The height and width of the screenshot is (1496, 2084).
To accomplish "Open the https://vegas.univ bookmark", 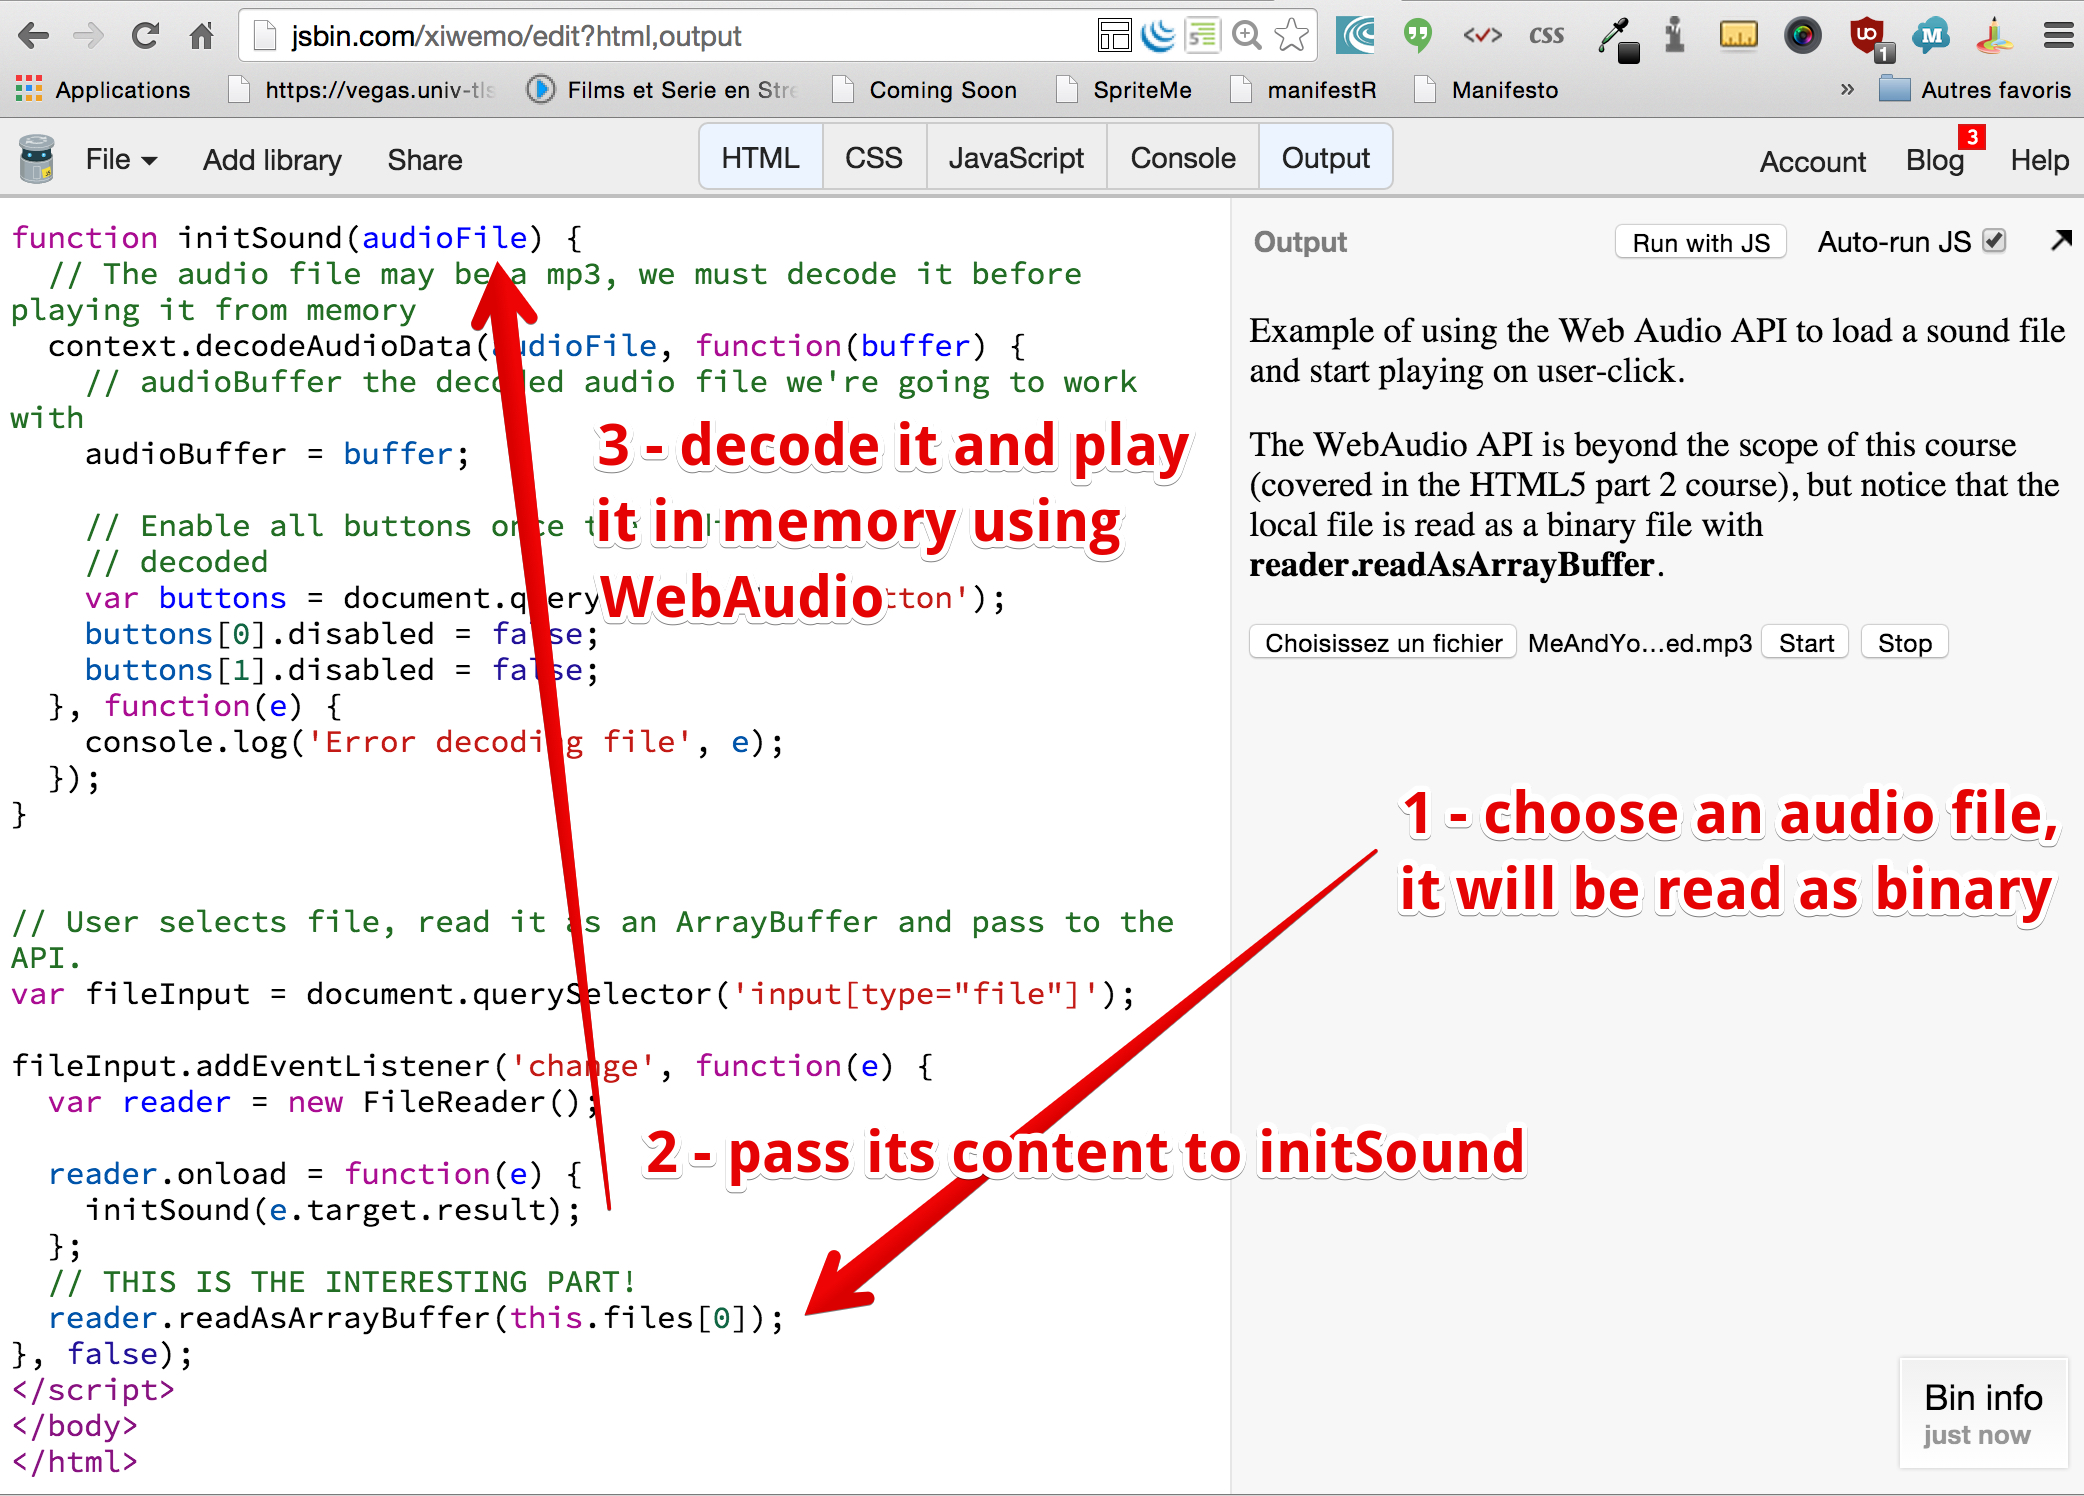I will pyautogui.click(x=362, y=89).
